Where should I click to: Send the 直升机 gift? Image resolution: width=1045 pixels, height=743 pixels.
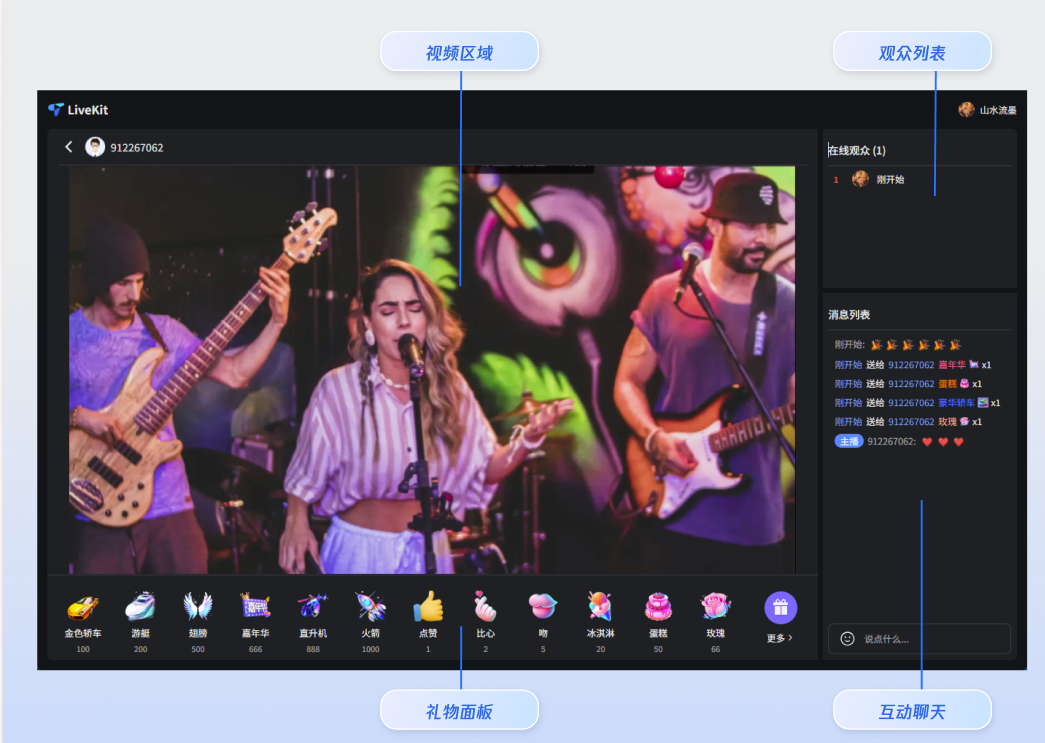[x=313, y=622]
